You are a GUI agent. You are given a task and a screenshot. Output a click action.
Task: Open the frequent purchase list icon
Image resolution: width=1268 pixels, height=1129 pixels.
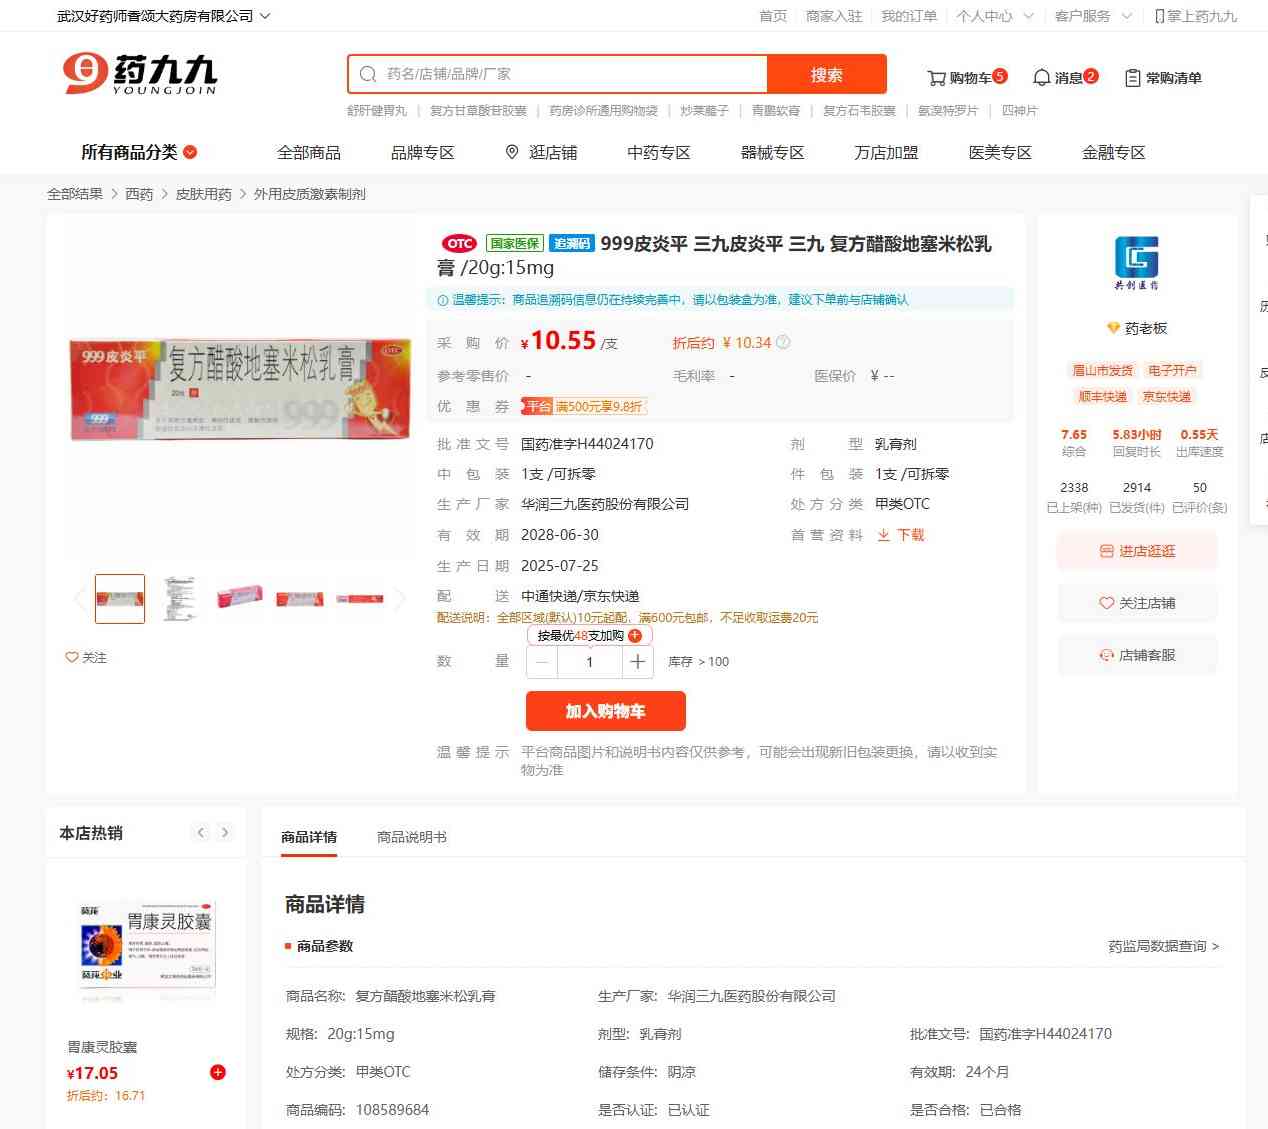click(1132, 78)
